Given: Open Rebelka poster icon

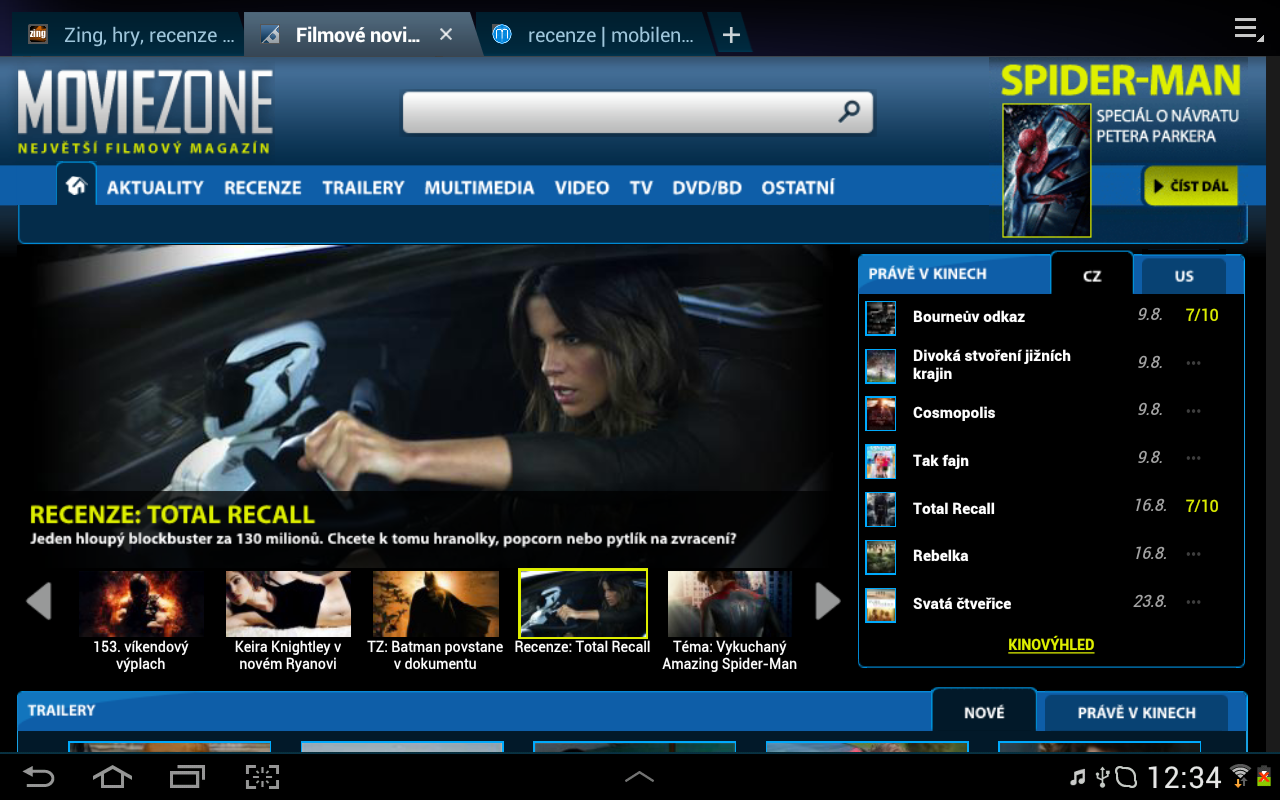Looking at the screenshot, I should [880, 556].
